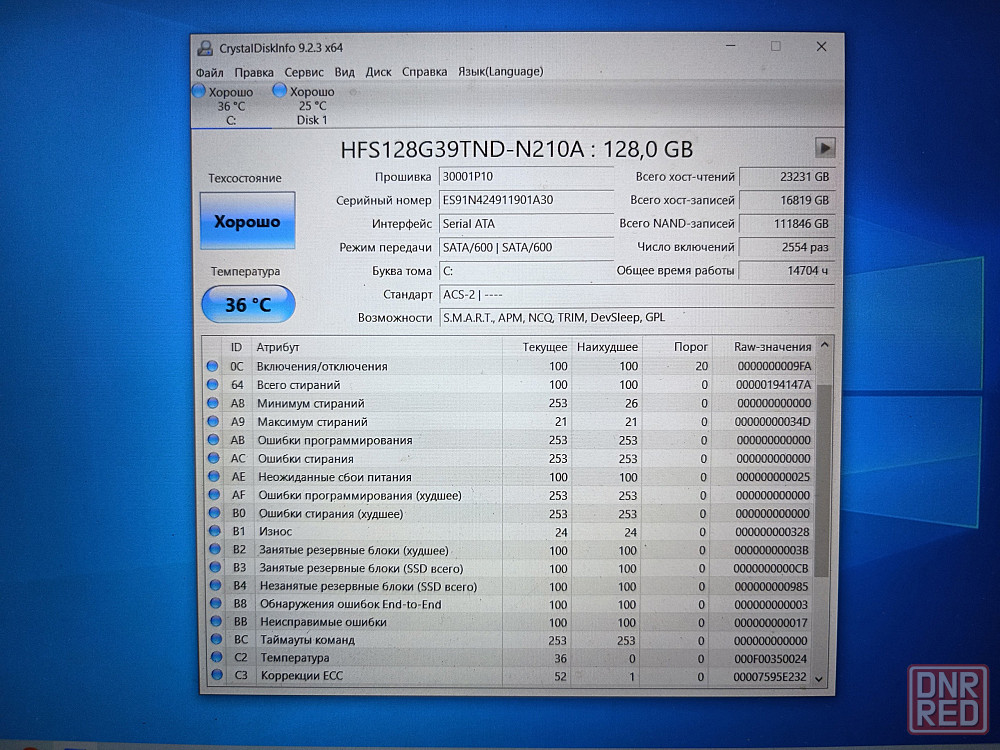
Task: Click status icon of row AB Ошибки программирования
Action: 213,440
